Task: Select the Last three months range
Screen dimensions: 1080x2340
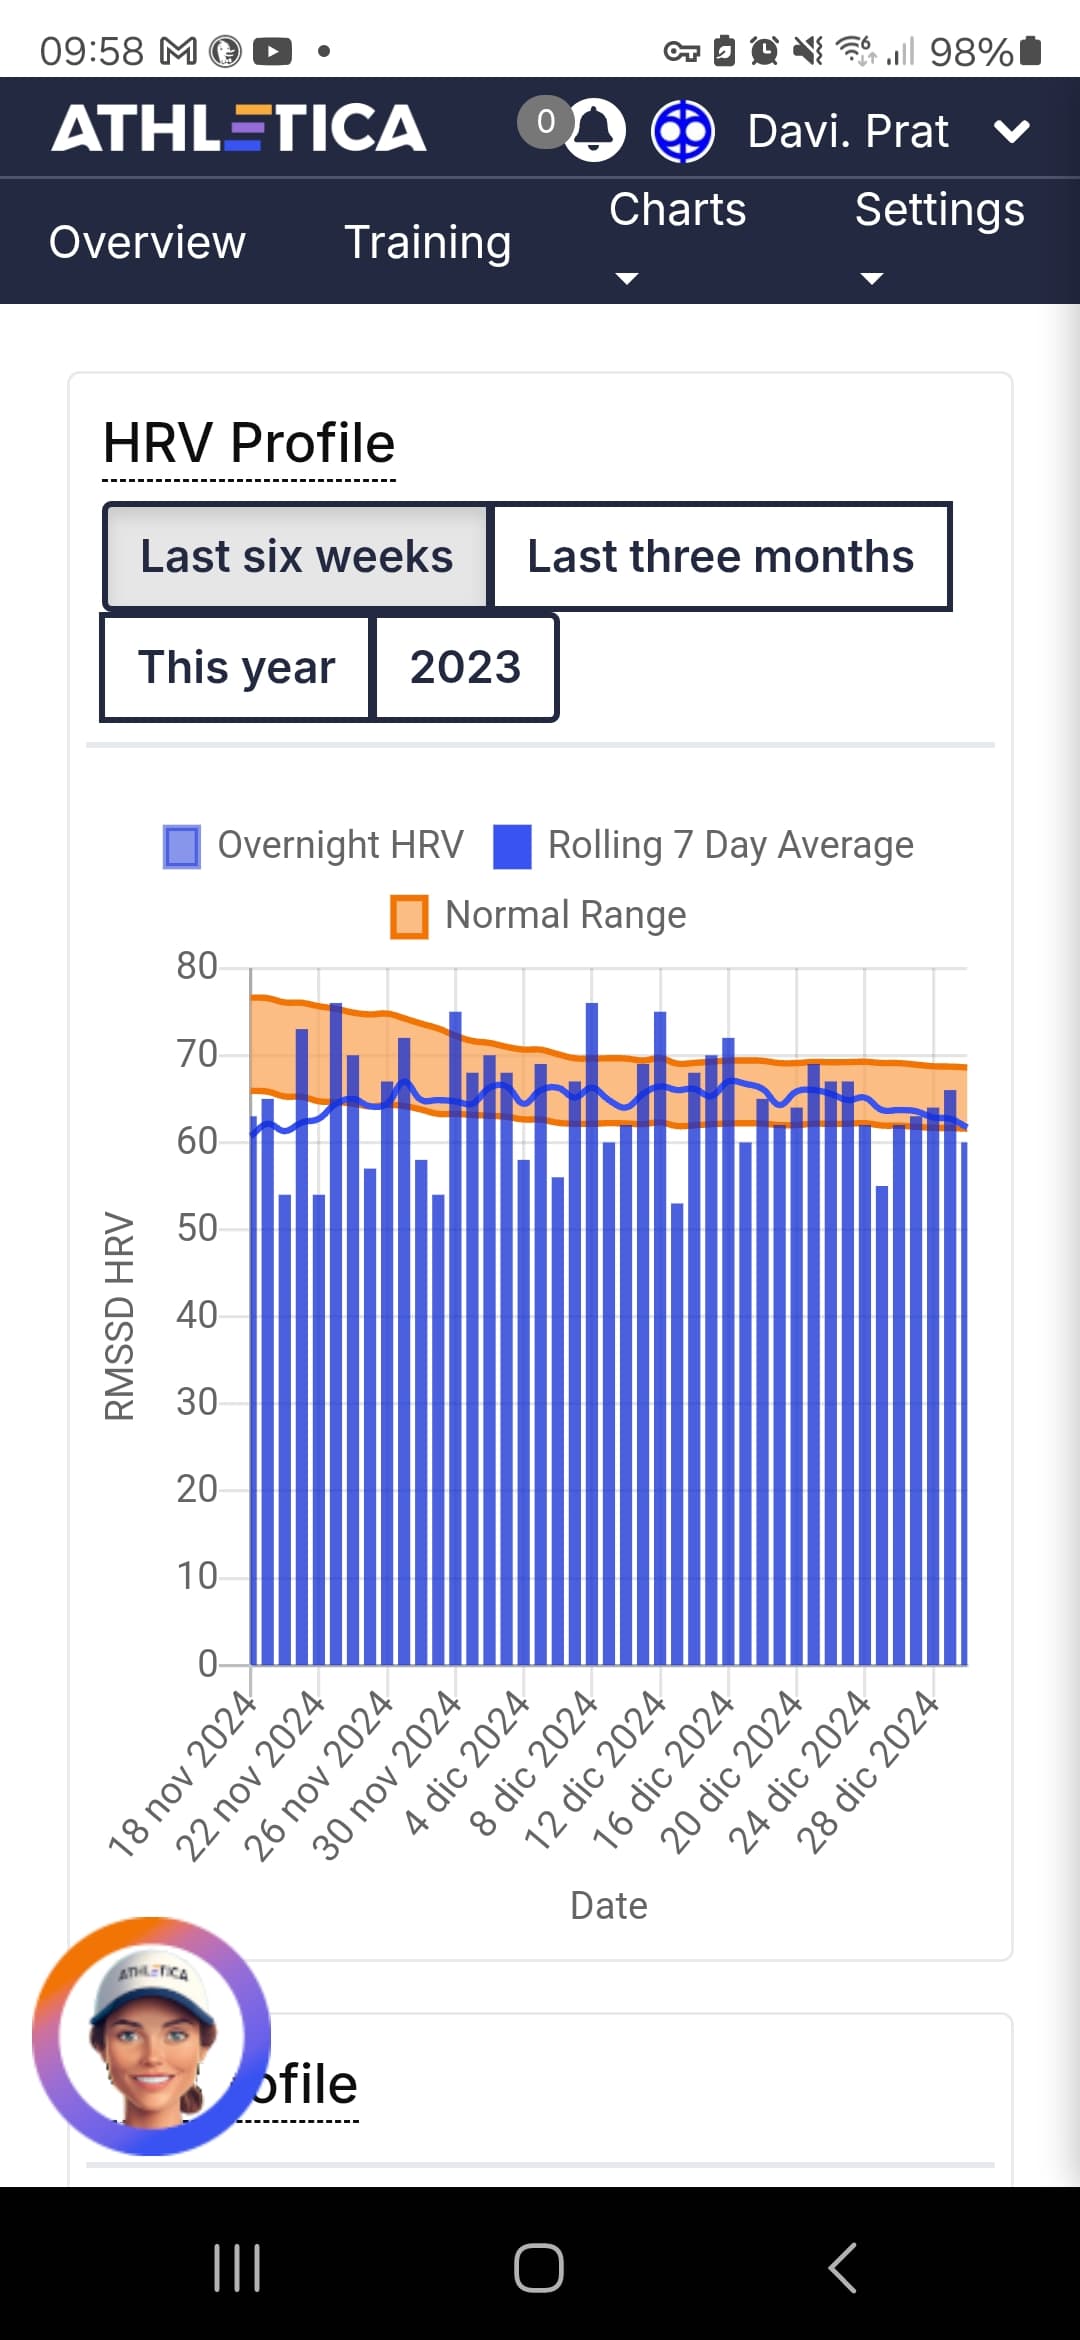Action: pyautogui.click(x=720, y=557)
